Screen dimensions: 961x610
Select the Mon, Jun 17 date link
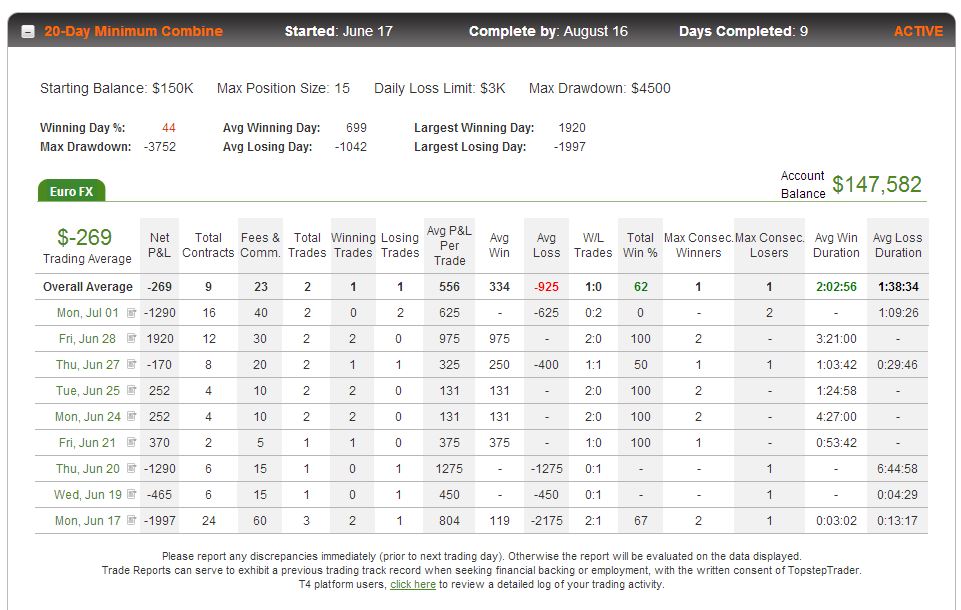[88, 520]
